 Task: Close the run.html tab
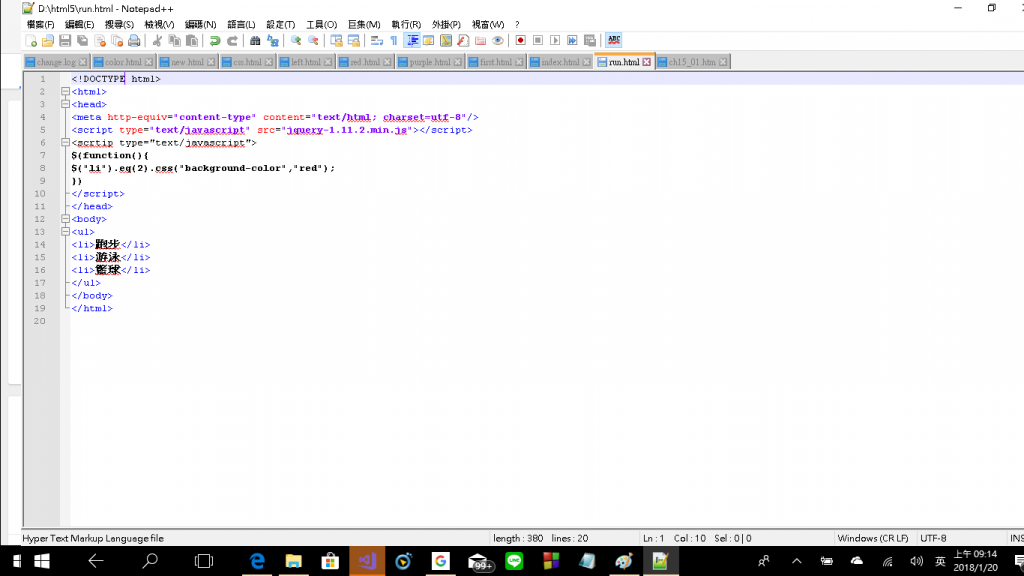pyautogui.click(x=647, y=62)
